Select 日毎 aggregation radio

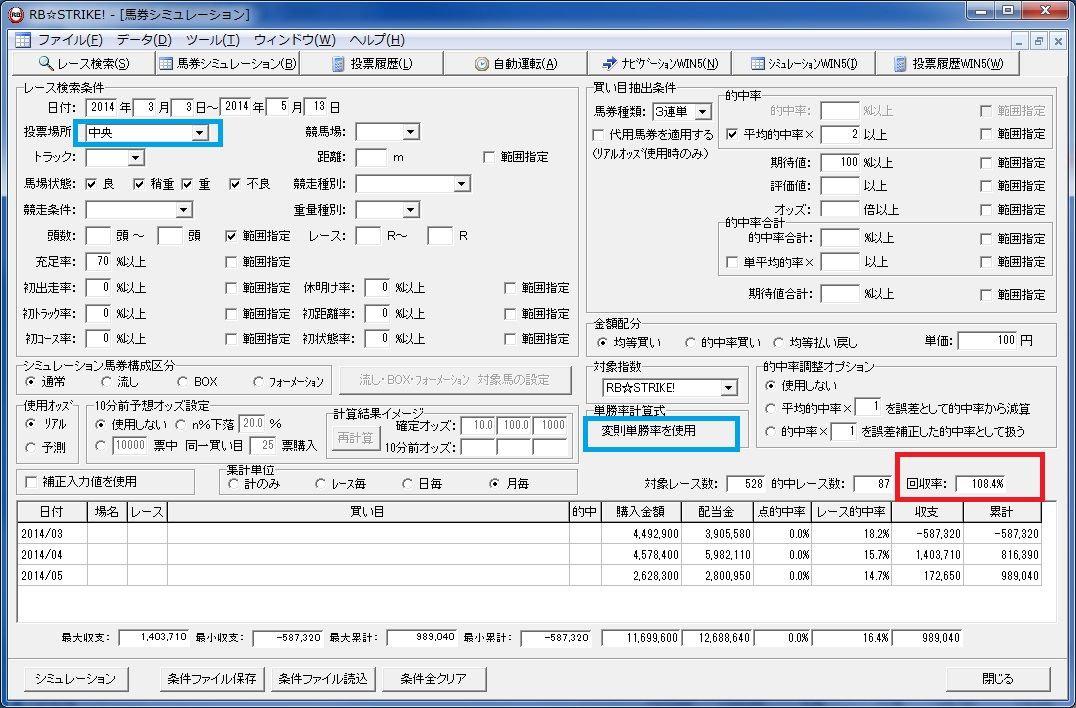[x=408, y=484]
